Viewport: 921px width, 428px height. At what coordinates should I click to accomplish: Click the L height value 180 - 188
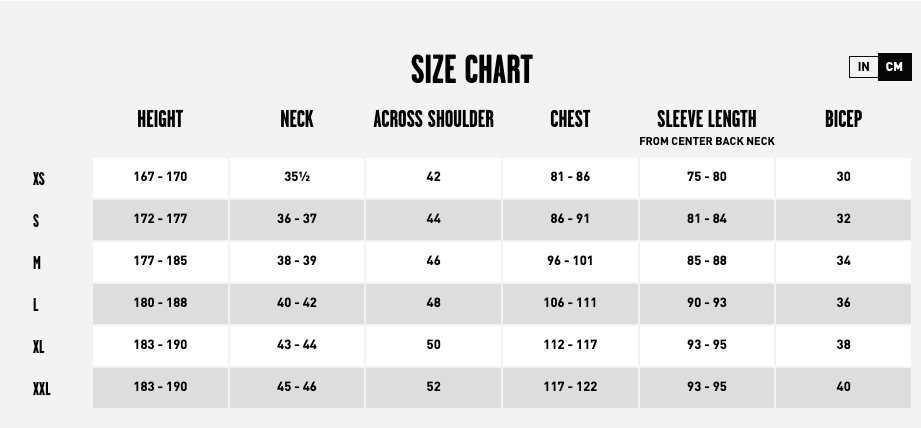[x=160, y=303]
